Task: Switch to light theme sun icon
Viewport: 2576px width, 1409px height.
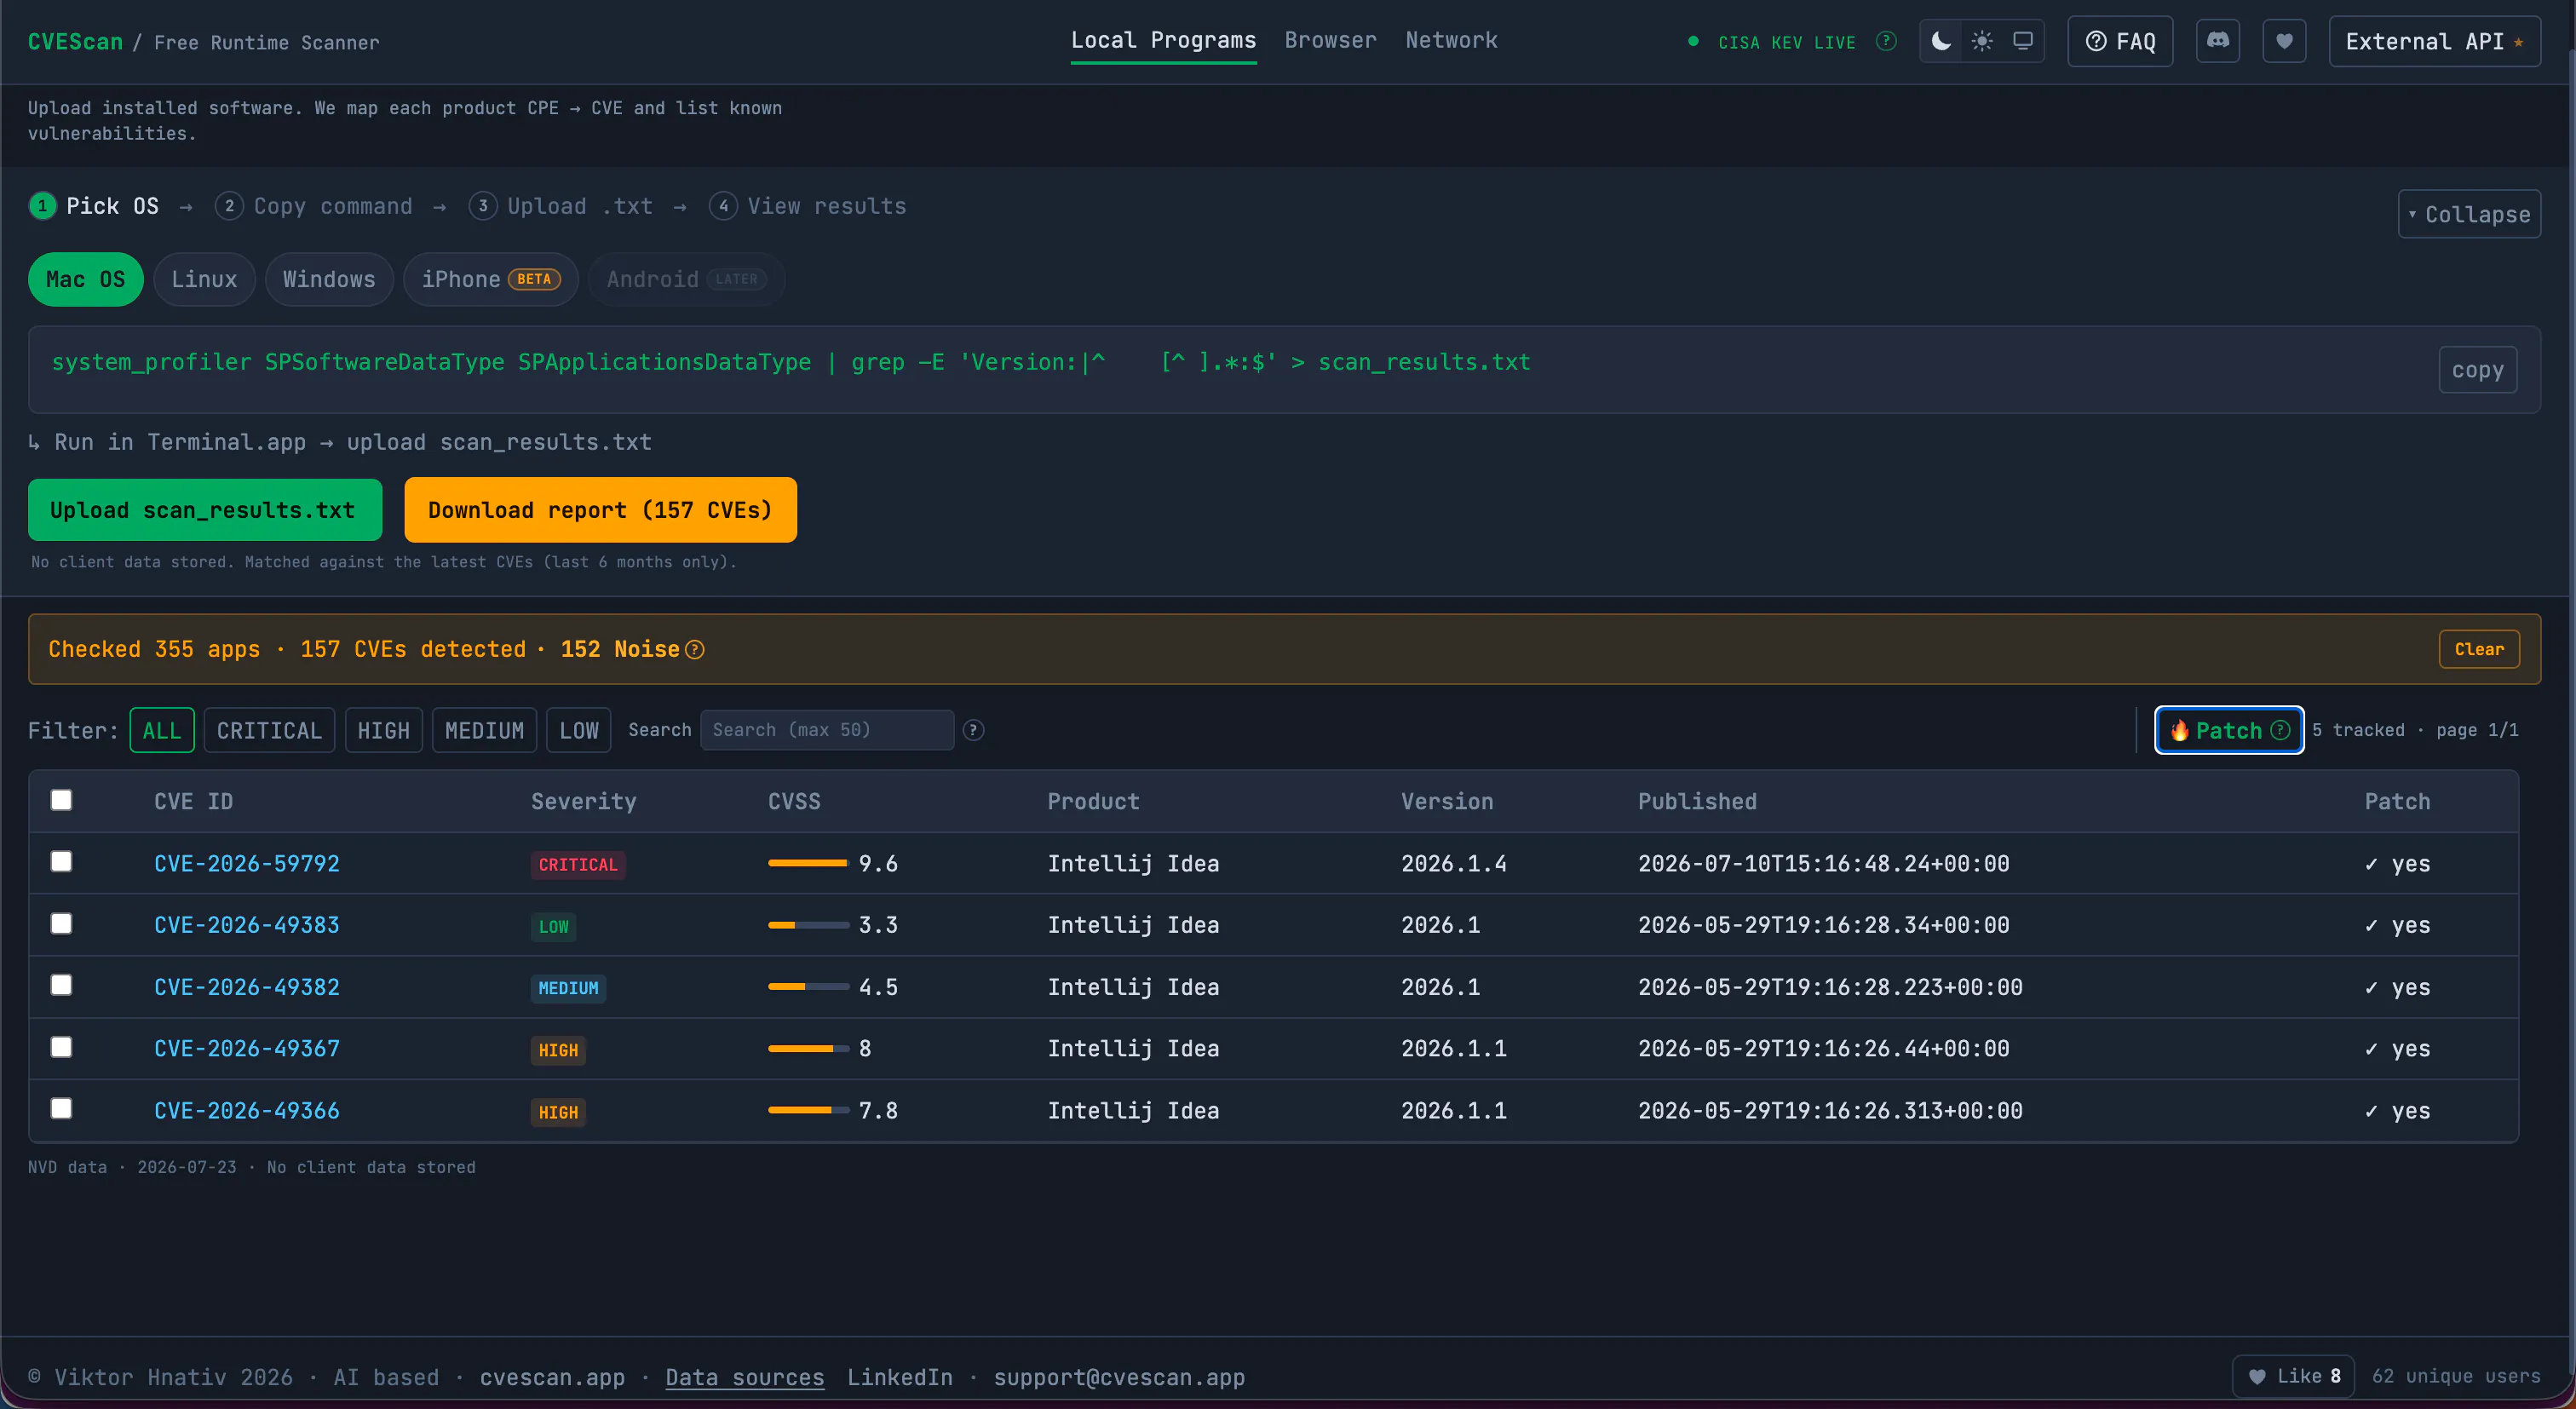Action: click(x=1982, y=41)
